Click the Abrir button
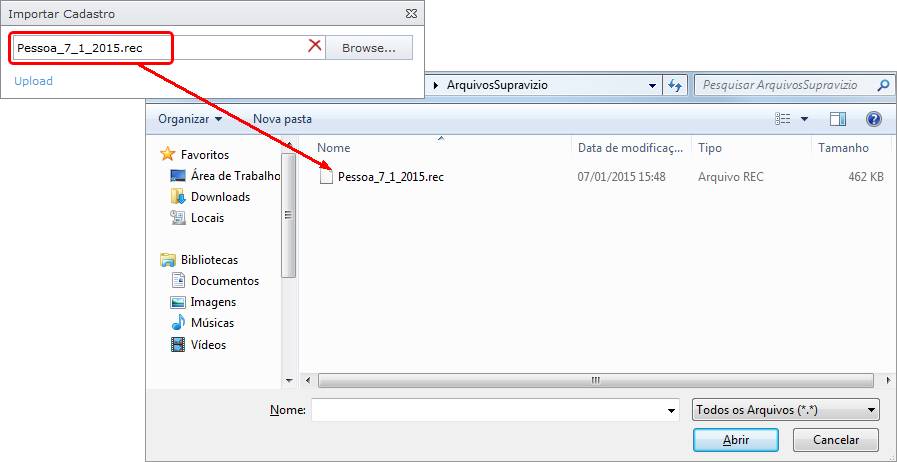897x462 pixels. (736, 440)
